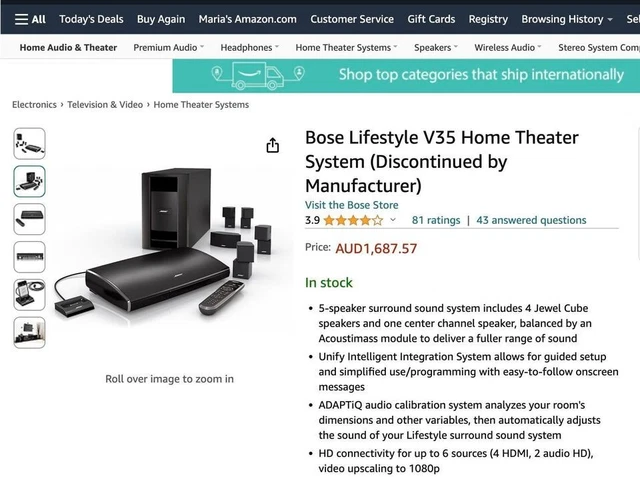Click the star rating icons

coord(353,220)
